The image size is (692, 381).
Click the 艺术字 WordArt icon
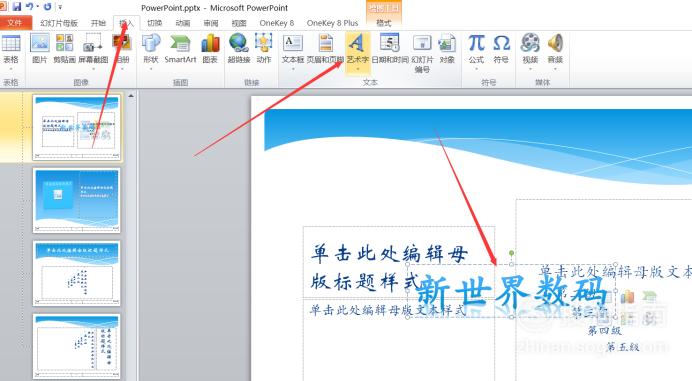pyautogui.click(x=357, y=43)
